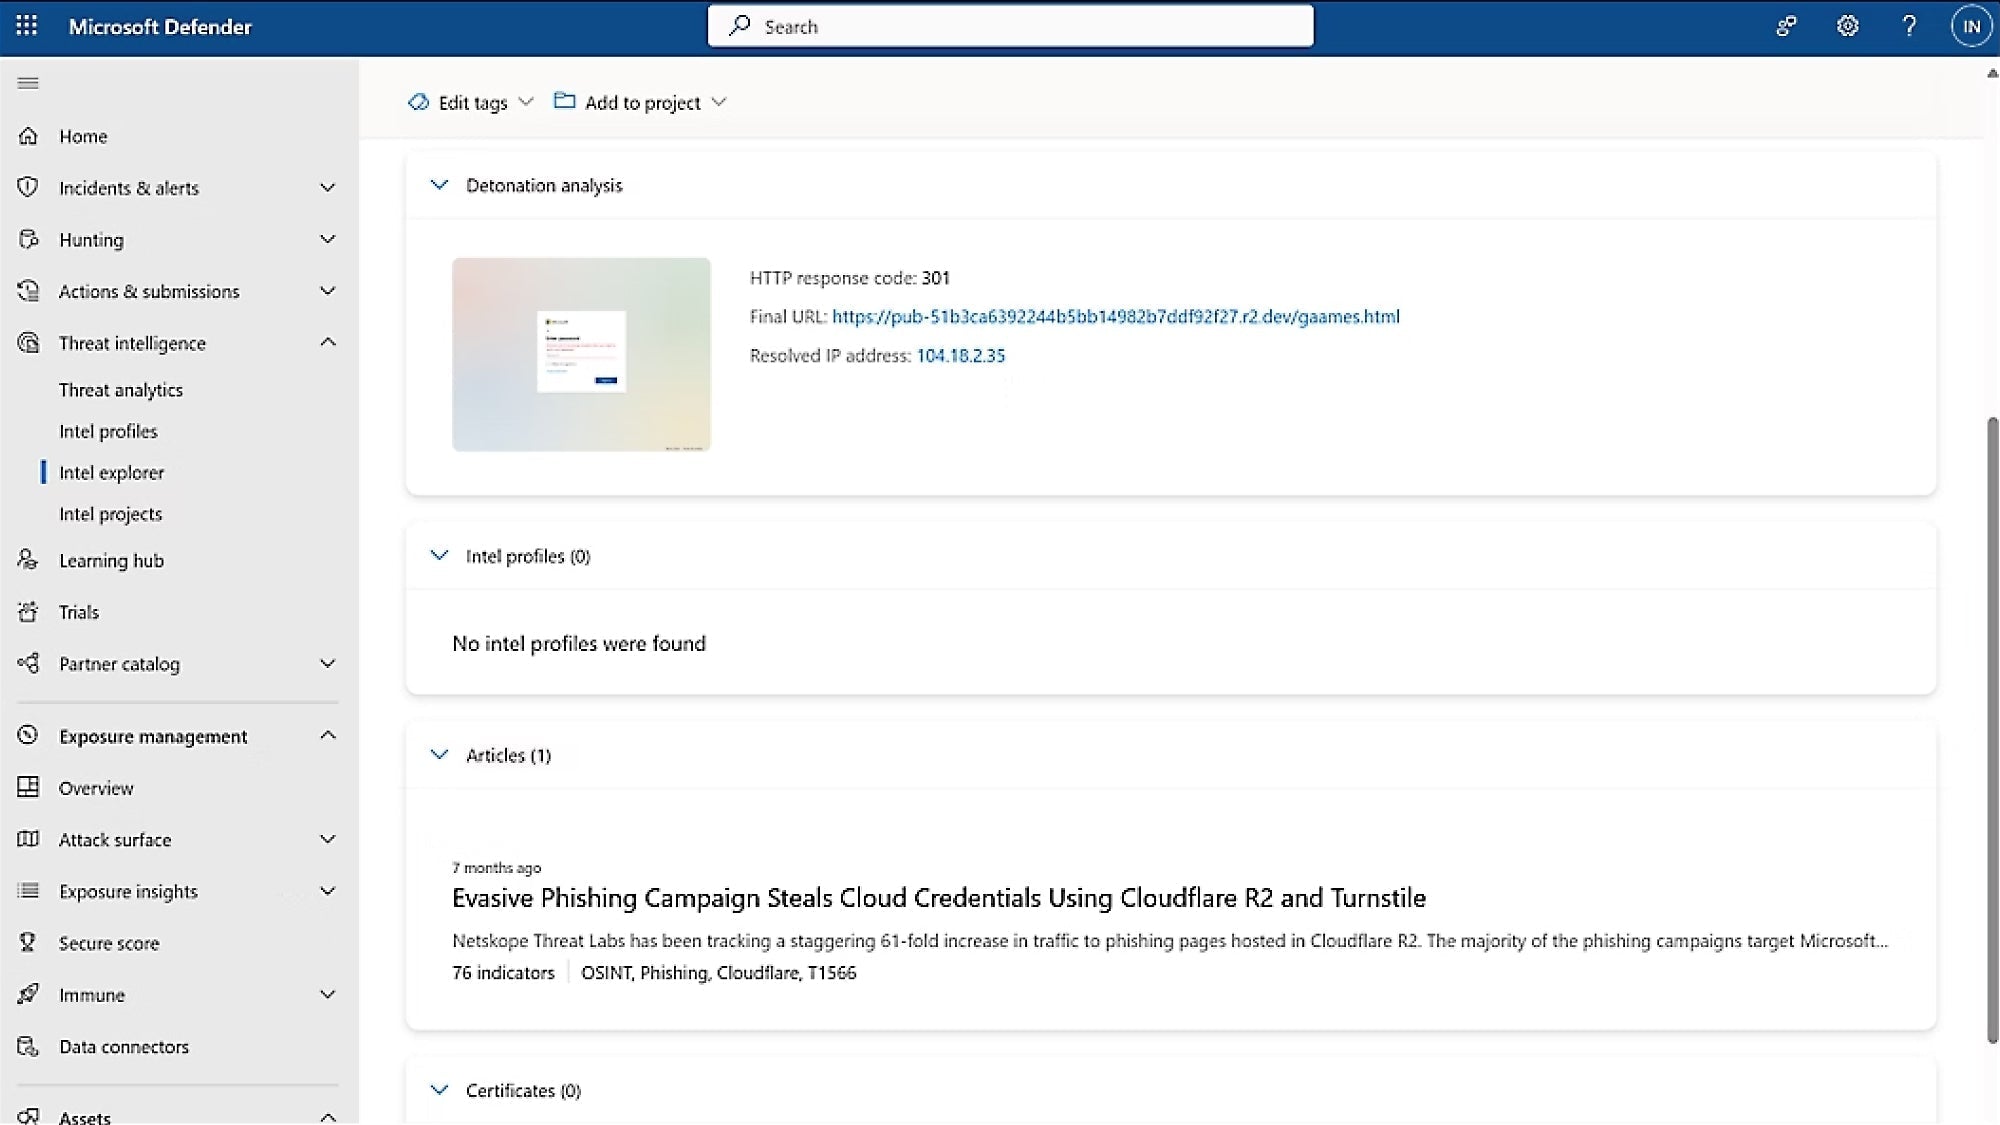Screen dimensions: 2000x1125
Task: Click the Microsoft Defender title
Action: tap(160, 27)
